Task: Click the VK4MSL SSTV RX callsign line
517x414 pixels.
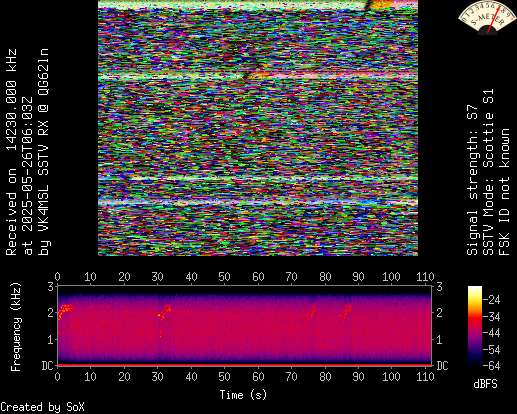Action: [43, 152]
